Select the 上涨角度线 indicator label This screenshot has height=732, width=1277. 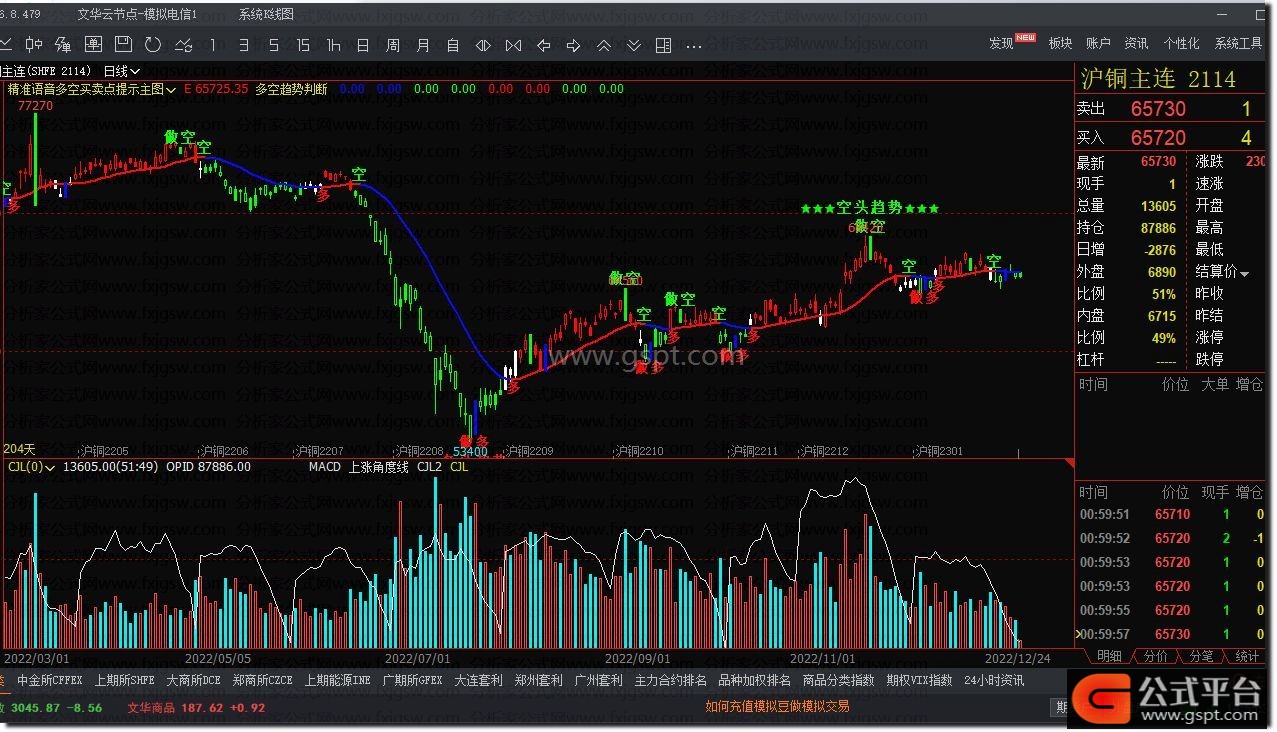[378, 467]
